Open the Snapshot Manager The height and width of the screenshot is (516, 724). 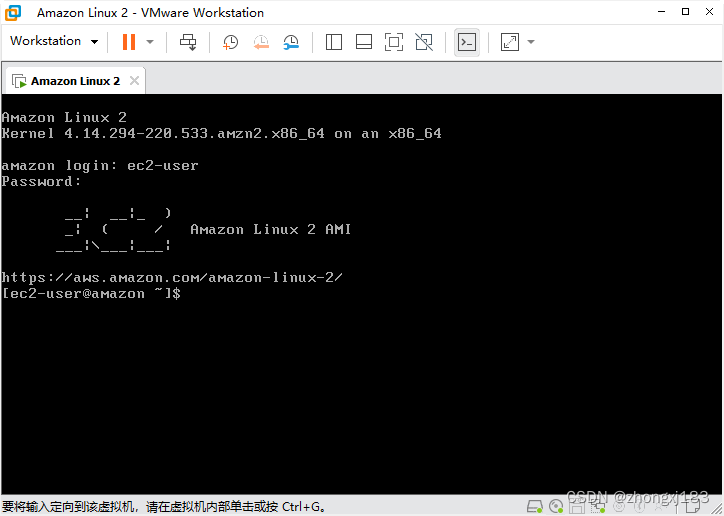point(291,42)
